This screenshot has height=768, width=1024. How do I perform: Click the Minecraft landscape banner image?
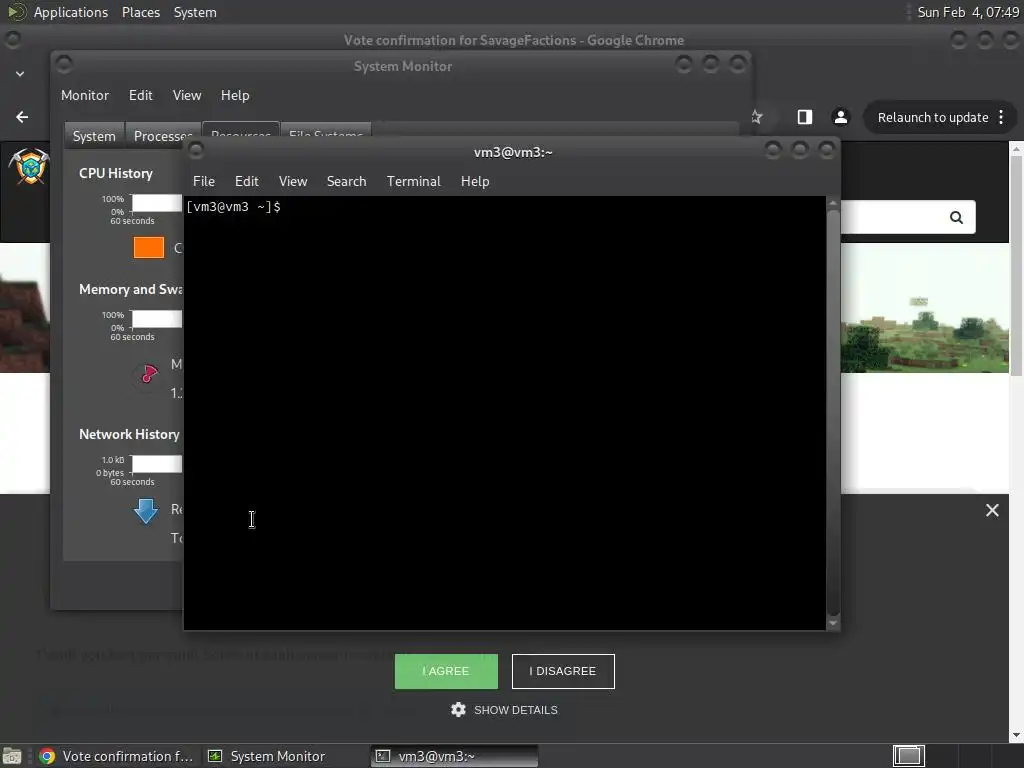pyautogui.click(x=924, y=308)
